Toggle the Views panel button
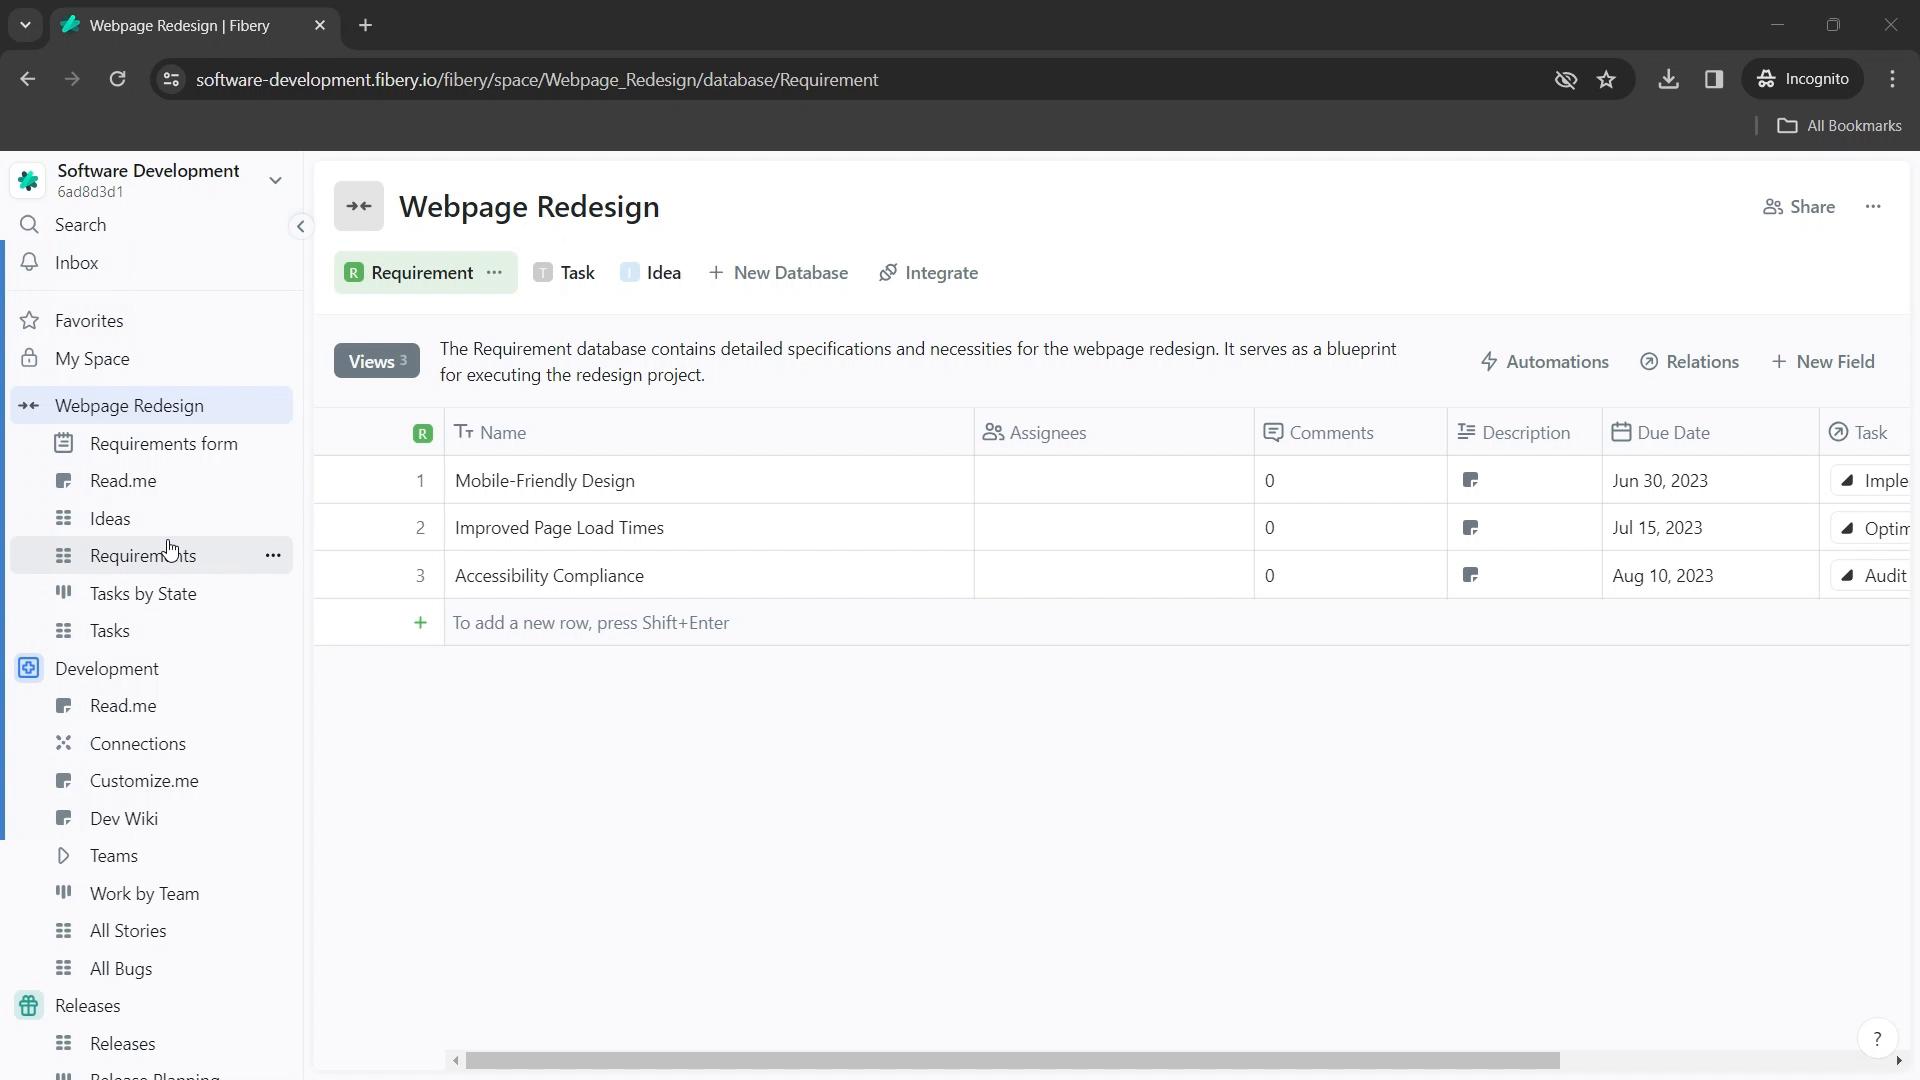The image size is (1920, 1080). [x=376, y=361]
